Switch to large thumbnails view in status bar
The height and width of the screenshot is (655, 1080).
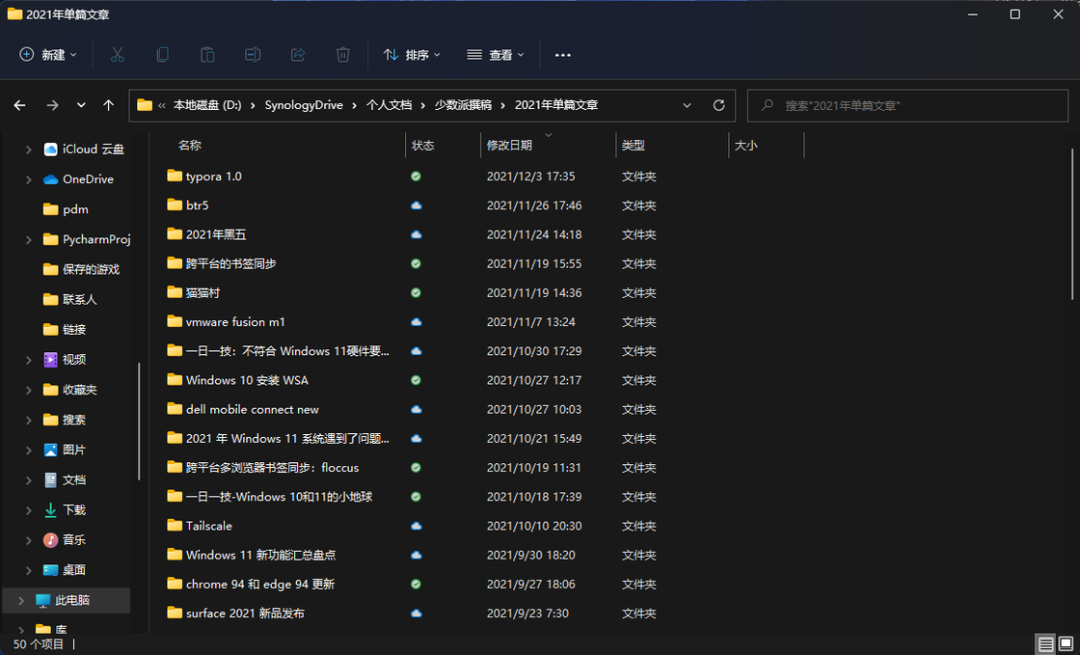[x=1067, y=645]
